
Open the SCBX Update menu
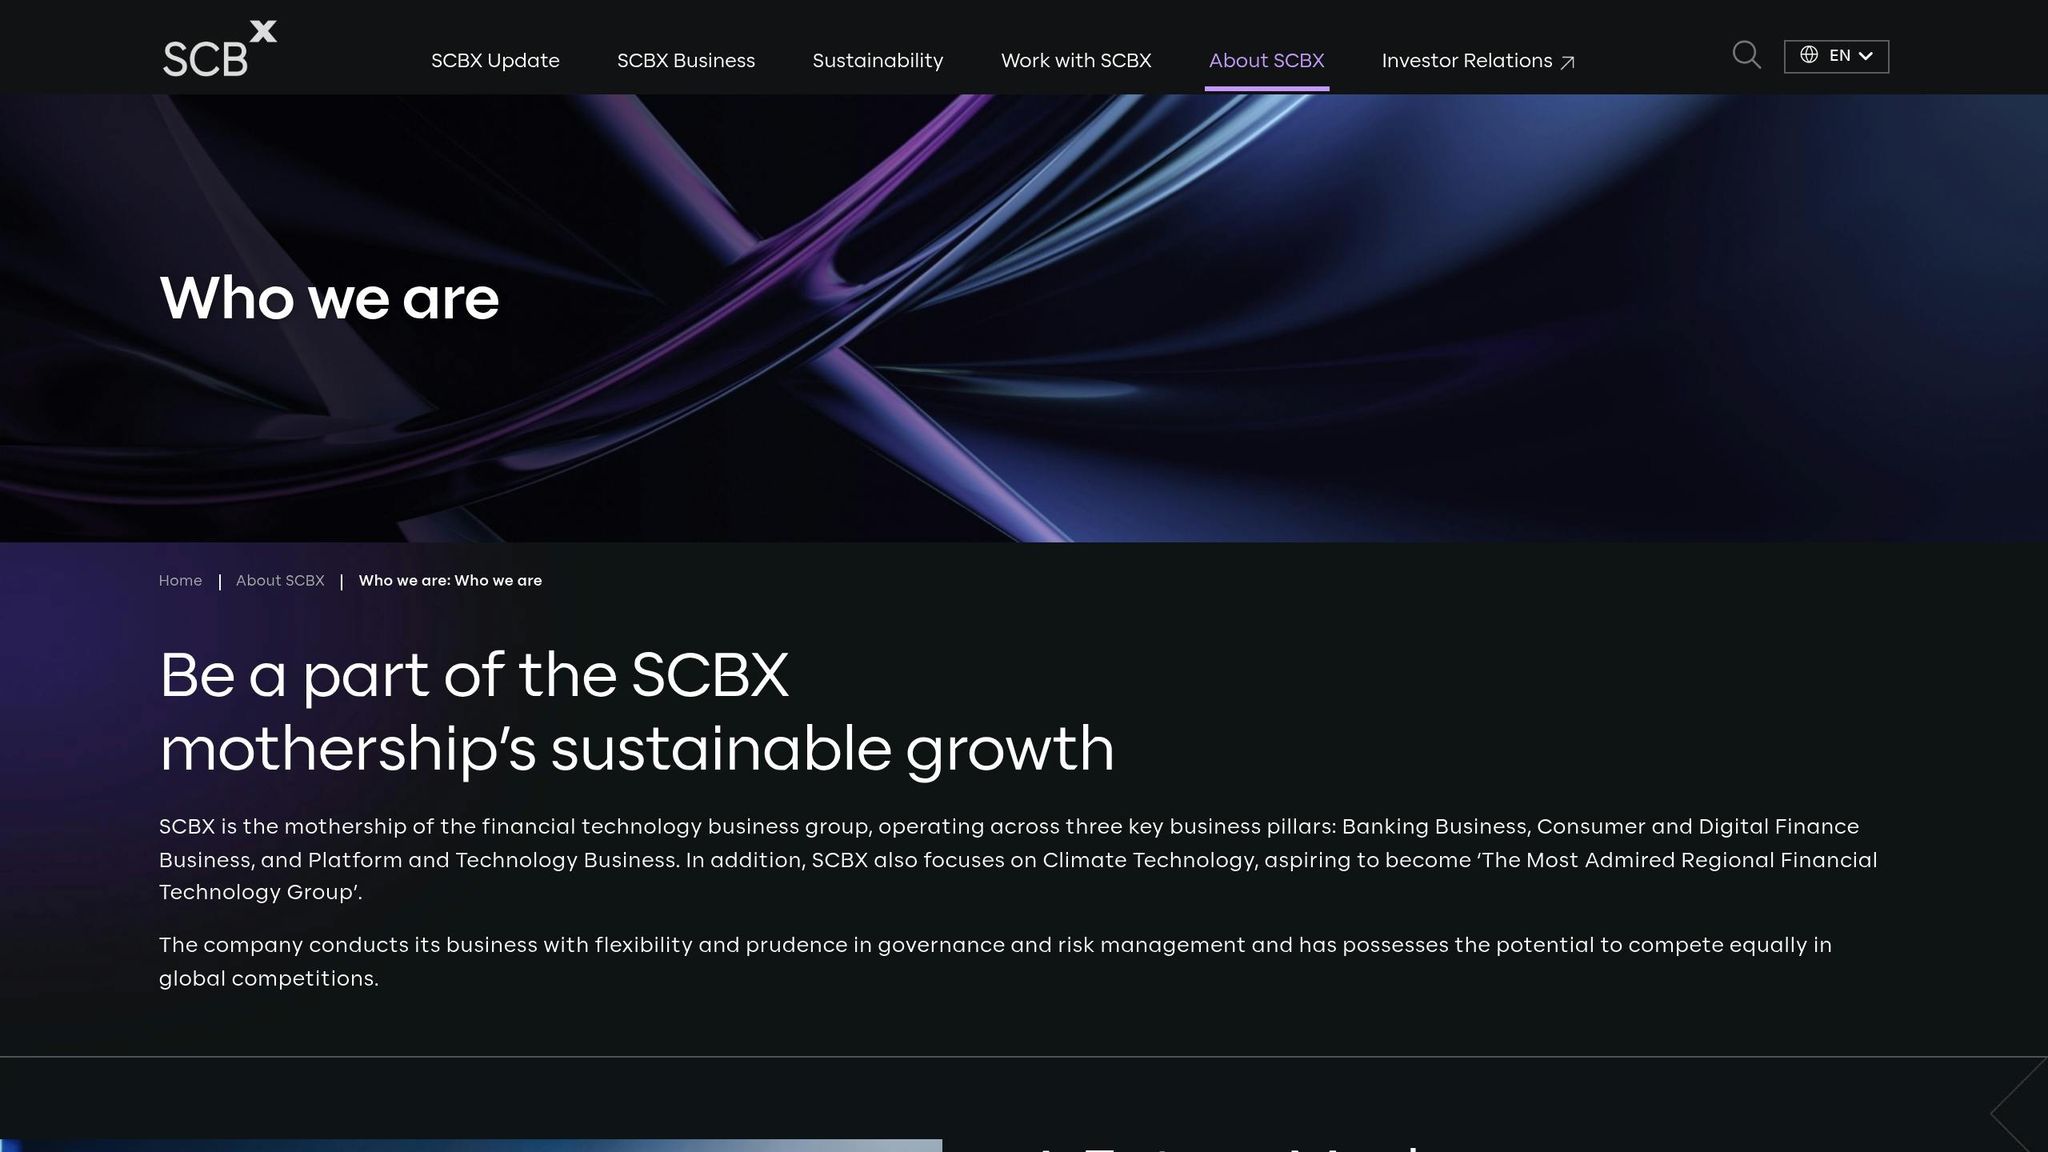pyautogui.click(x=495, y=61)
